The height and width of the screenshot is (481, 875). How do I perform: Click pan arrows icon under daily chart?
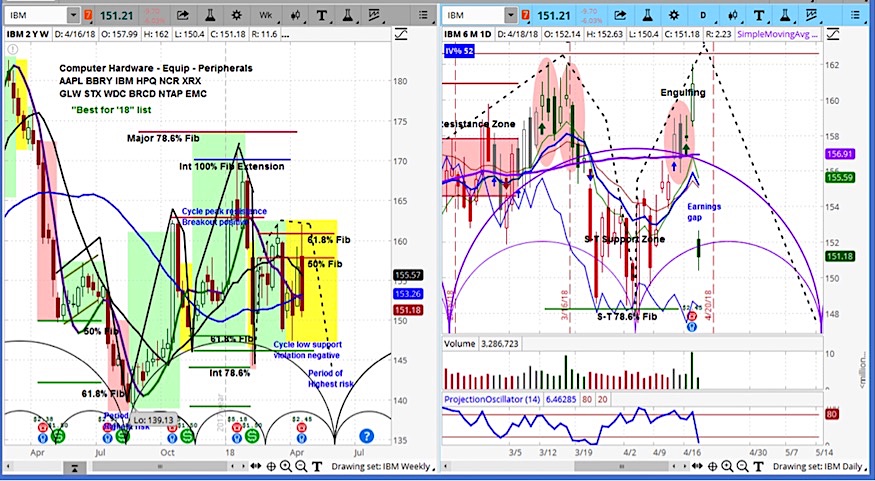pyautogui.click(x=696, y=466)
